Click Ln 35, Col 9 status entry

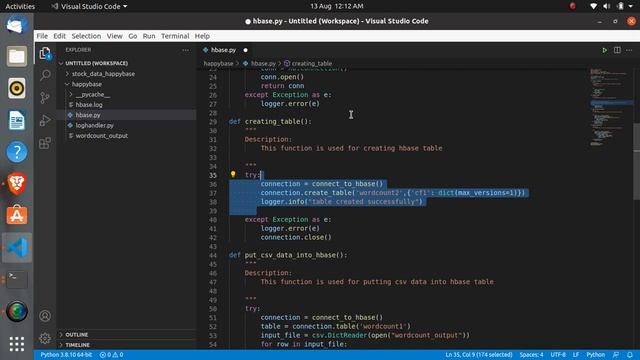point(479,355)
